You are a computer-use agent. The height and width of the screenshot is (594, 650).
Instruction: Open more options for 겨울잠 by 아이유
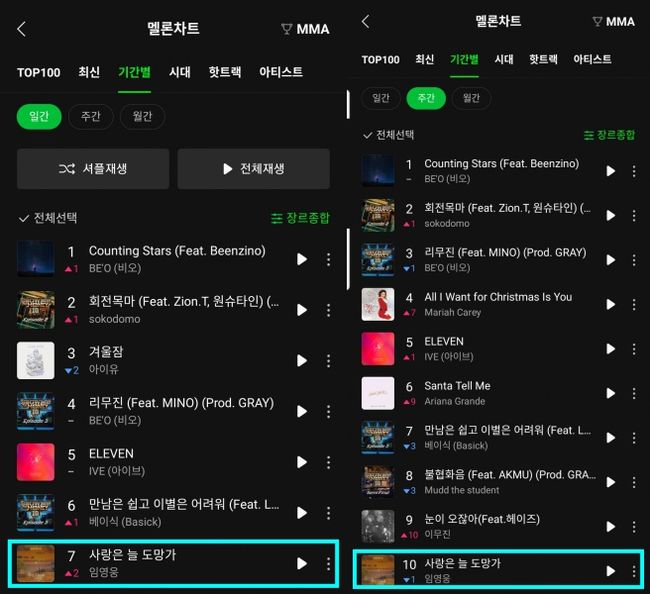tap(328, 361)
